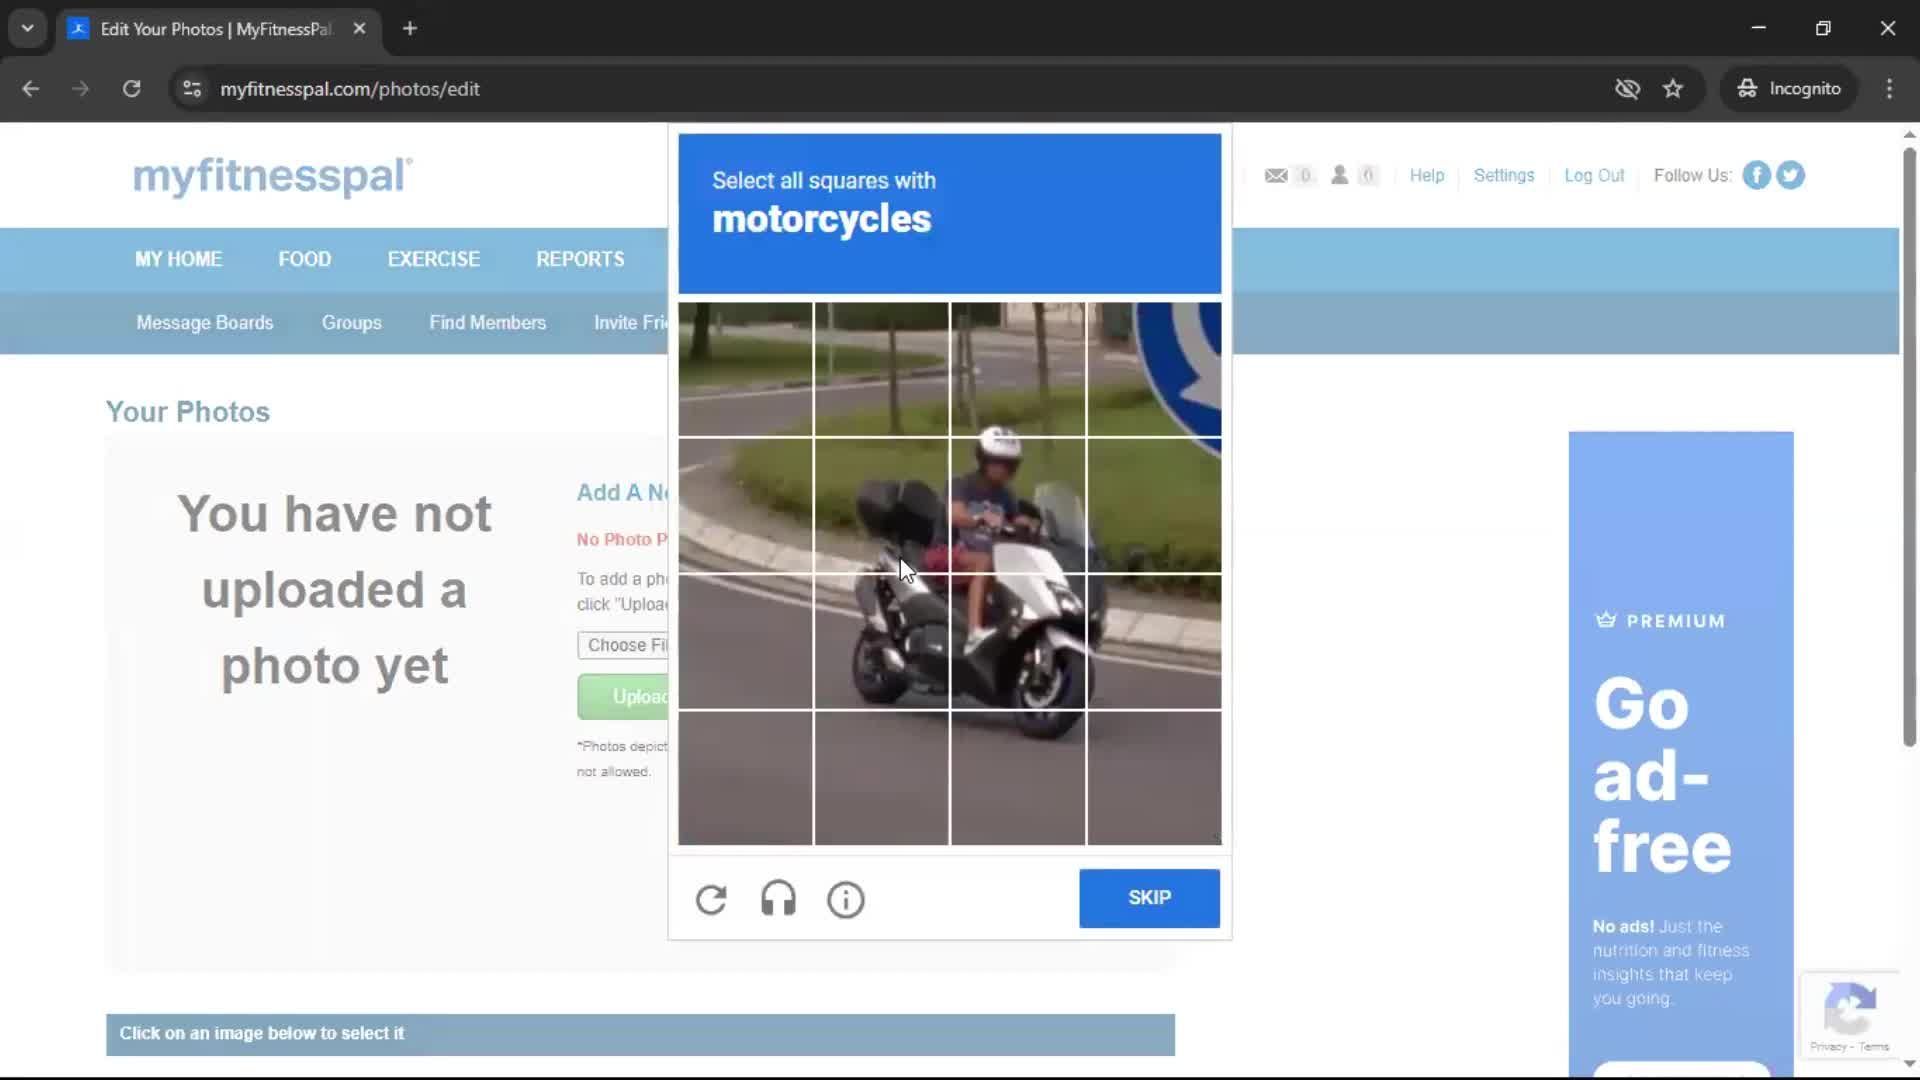Switch to the audio challenge headphones icon
This screenshot has width=1920, height=1080.
[778, 899]
